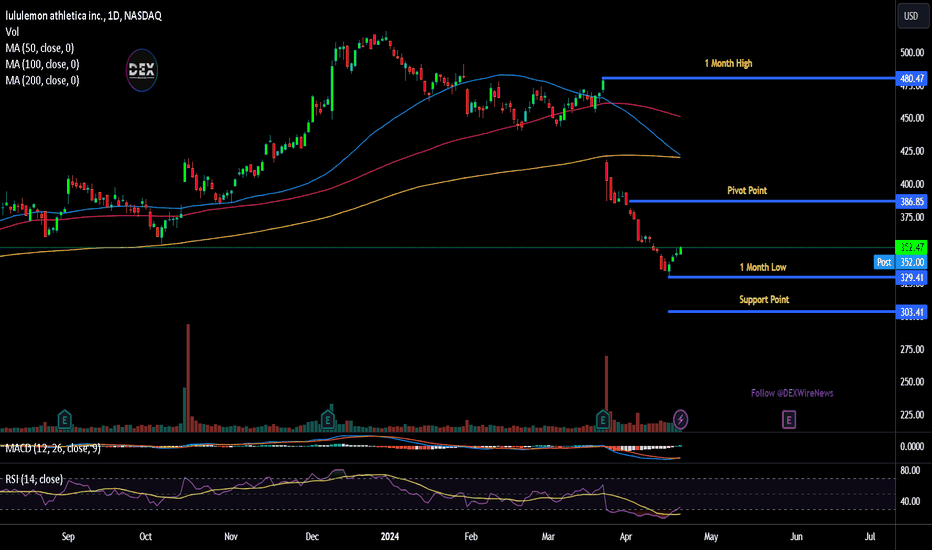Screen dimensions: 932x550
Task: Click the Nov label on time axis
Action: (231, 536)
